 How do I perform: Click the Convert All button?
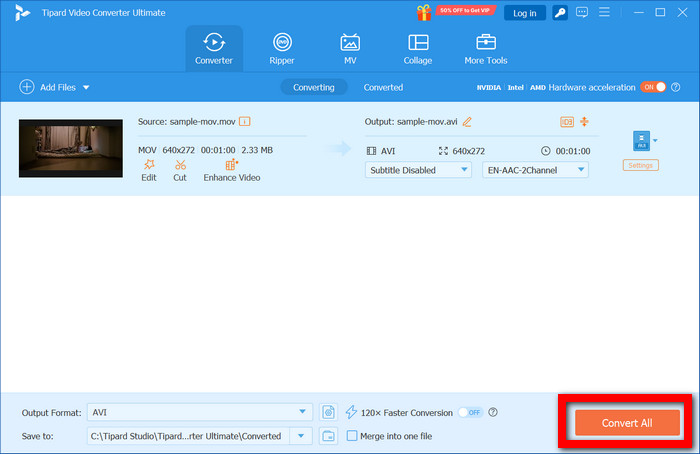(627, 423)
